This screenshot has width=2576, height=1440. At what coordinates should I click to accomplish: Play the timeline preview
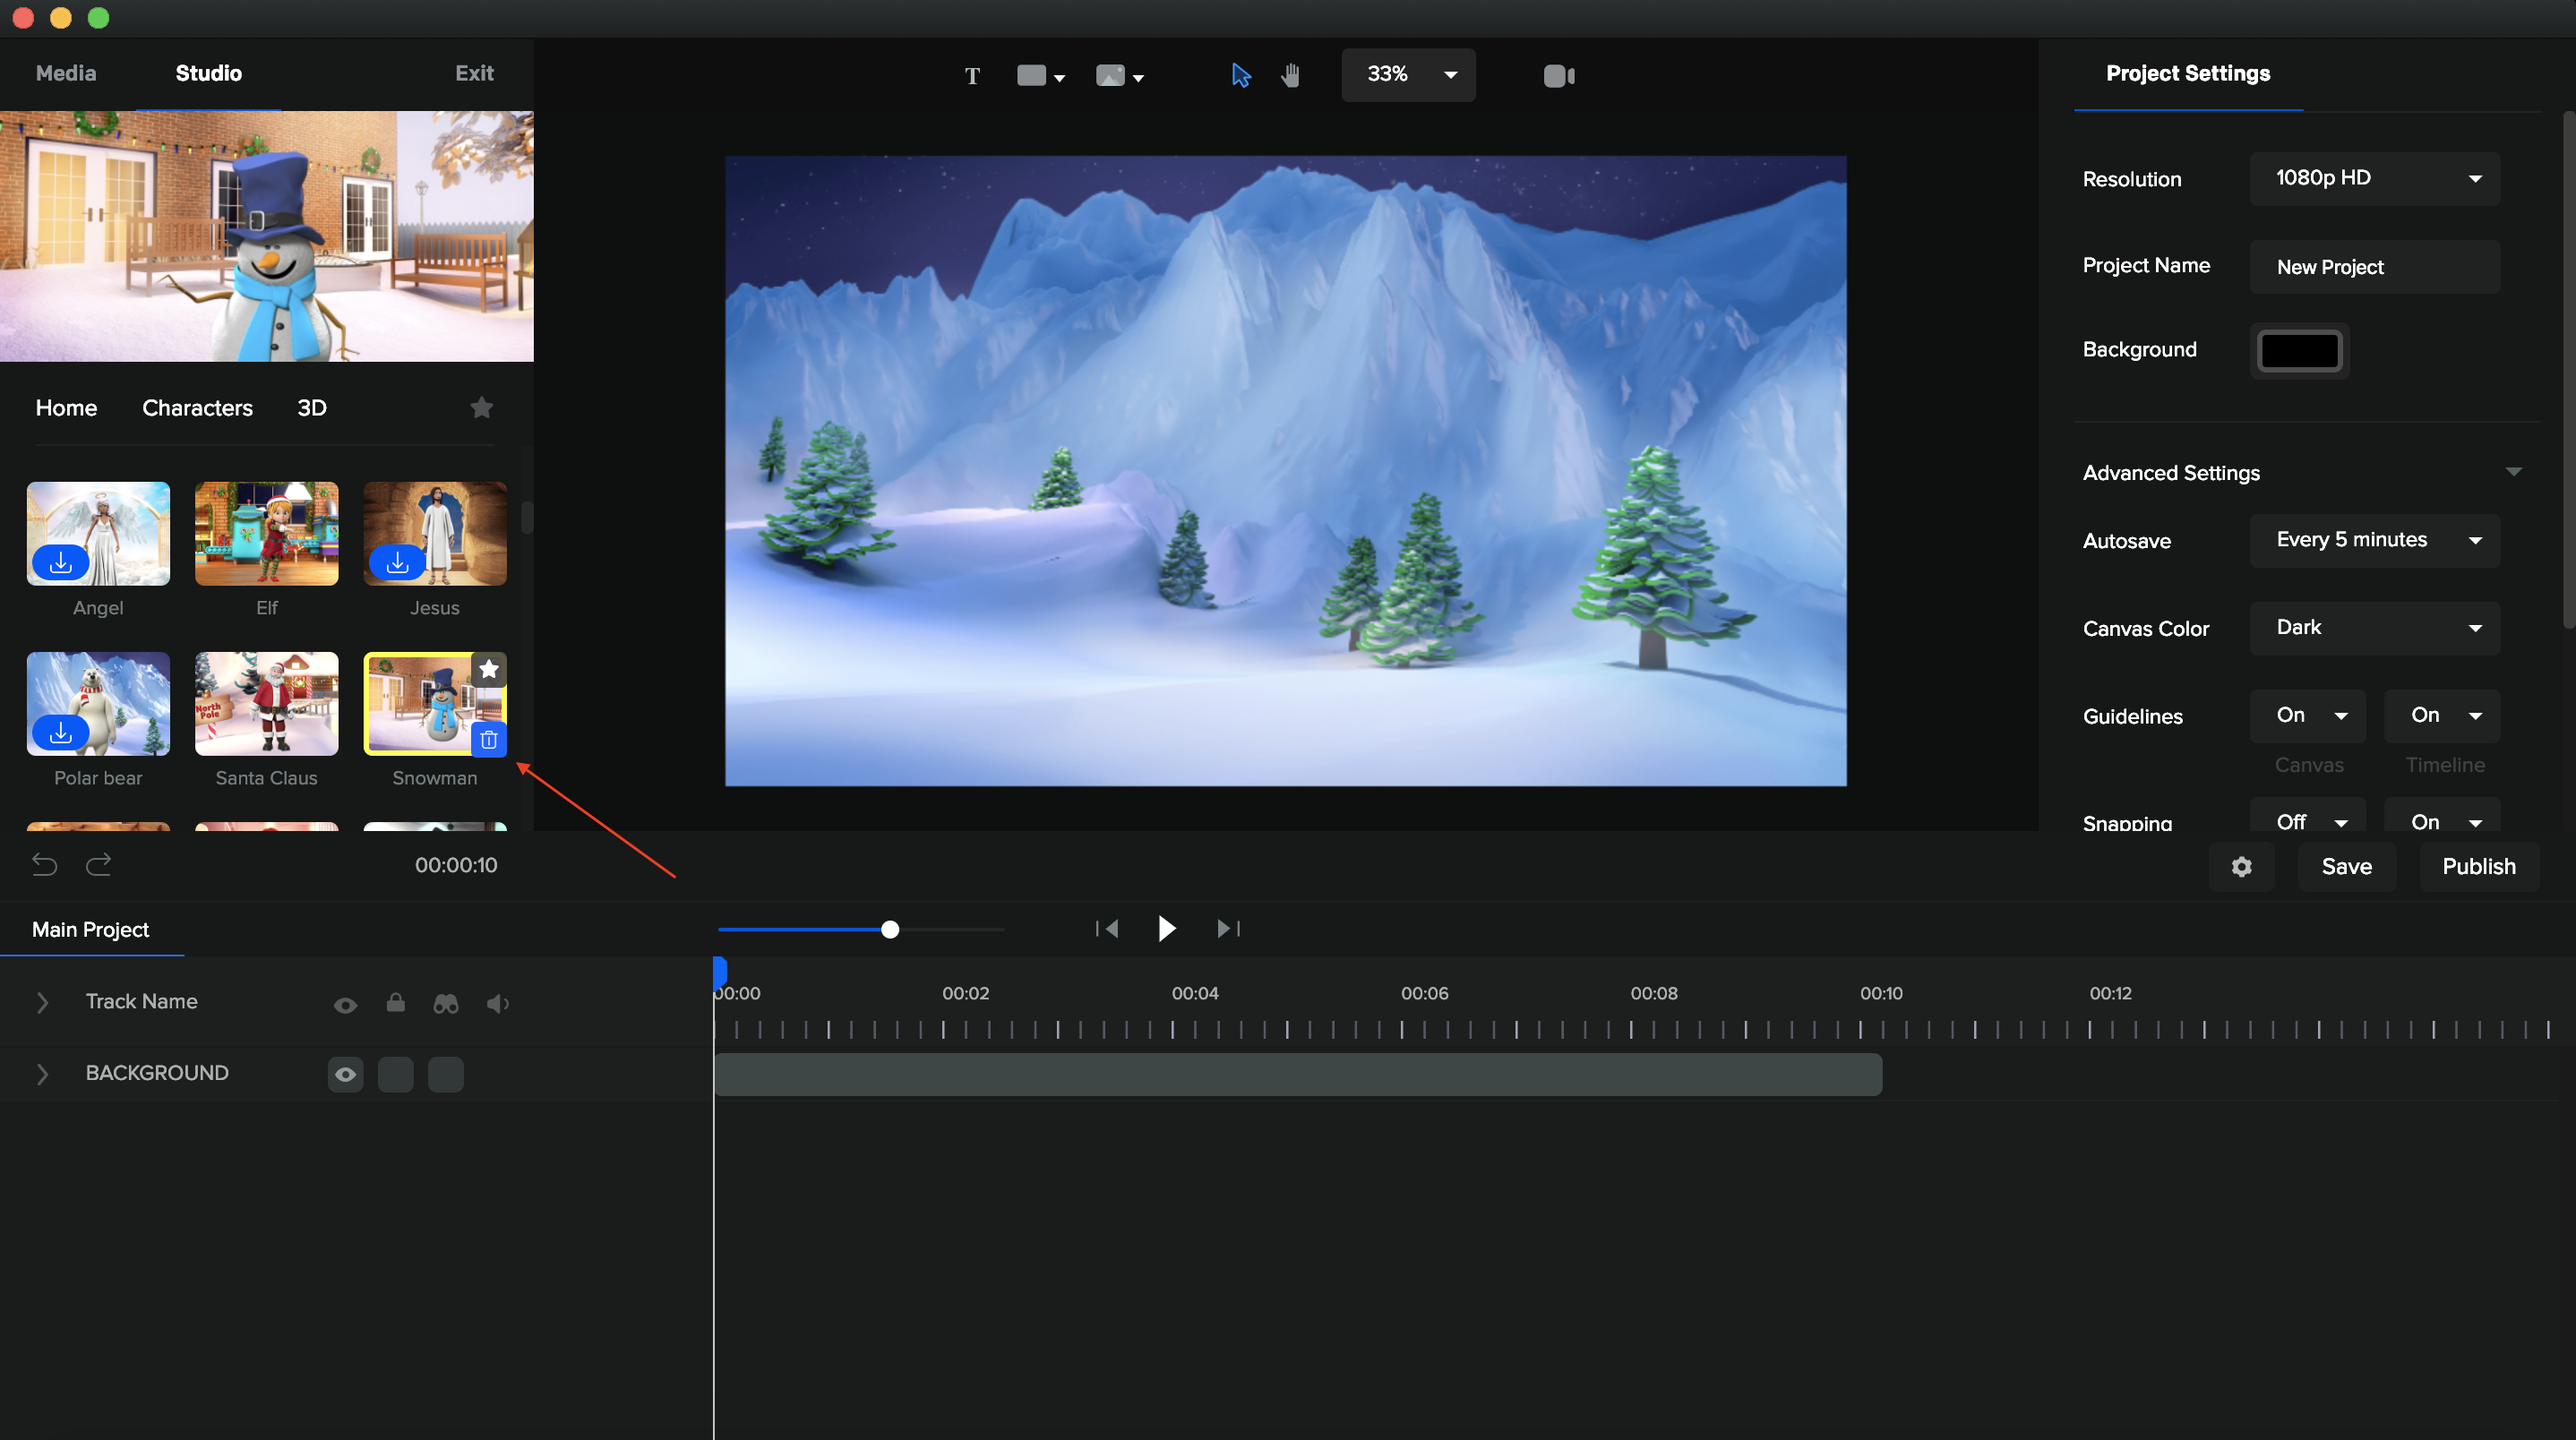(x=1166, y=929)
